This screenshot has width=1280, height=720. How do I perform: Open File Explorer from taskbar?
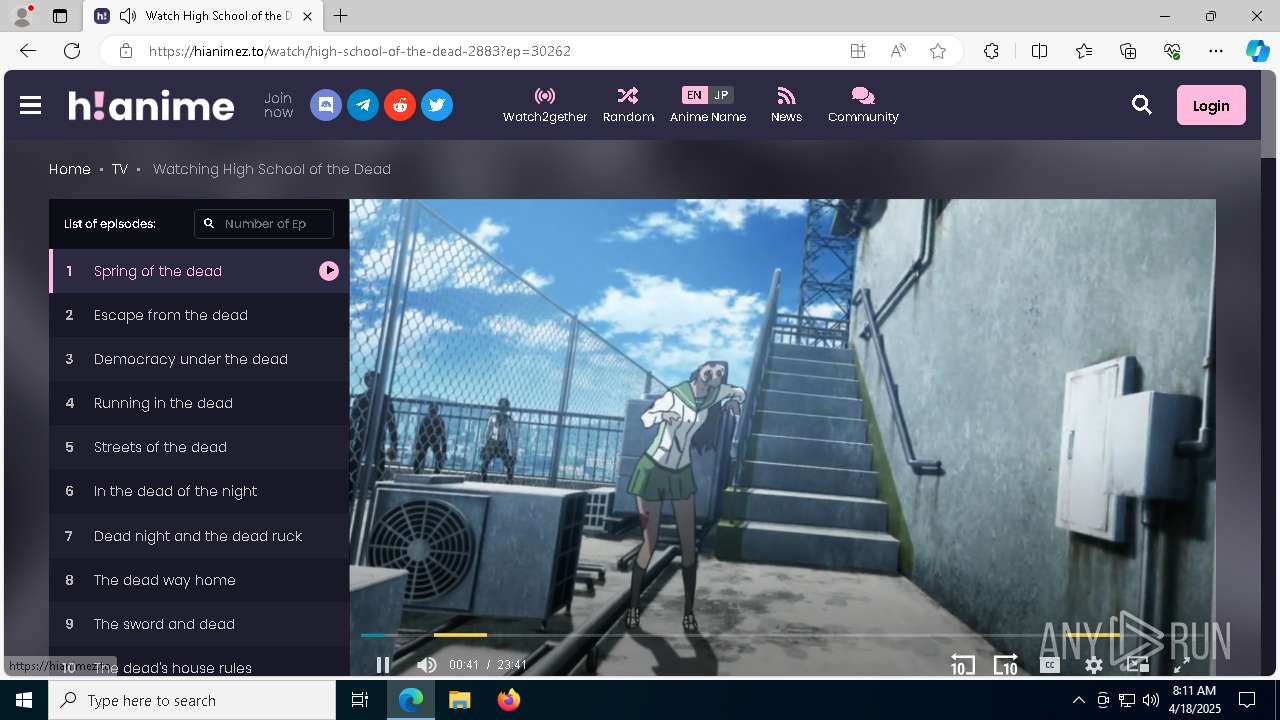pyautogui.click(x=460, y=700)
